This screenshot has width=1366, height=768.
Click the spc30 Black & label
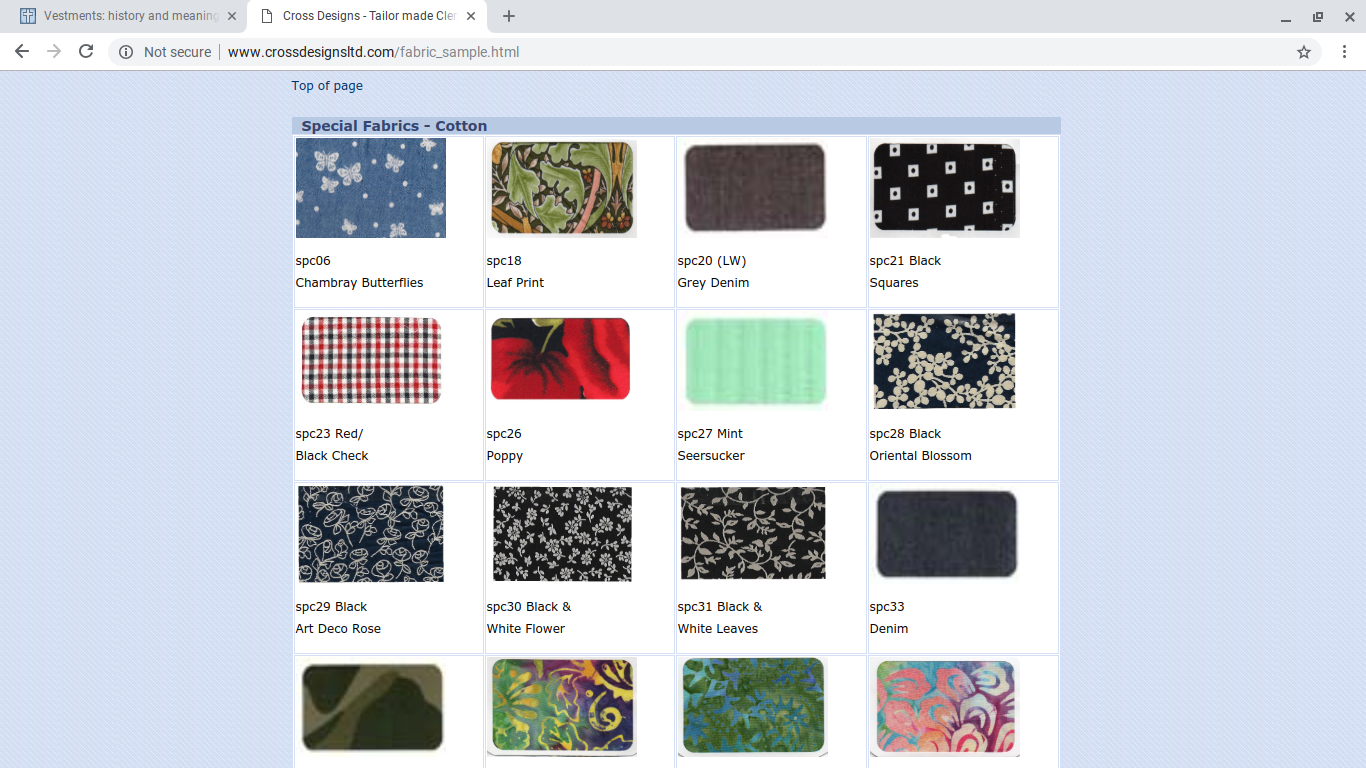(529, 607)
